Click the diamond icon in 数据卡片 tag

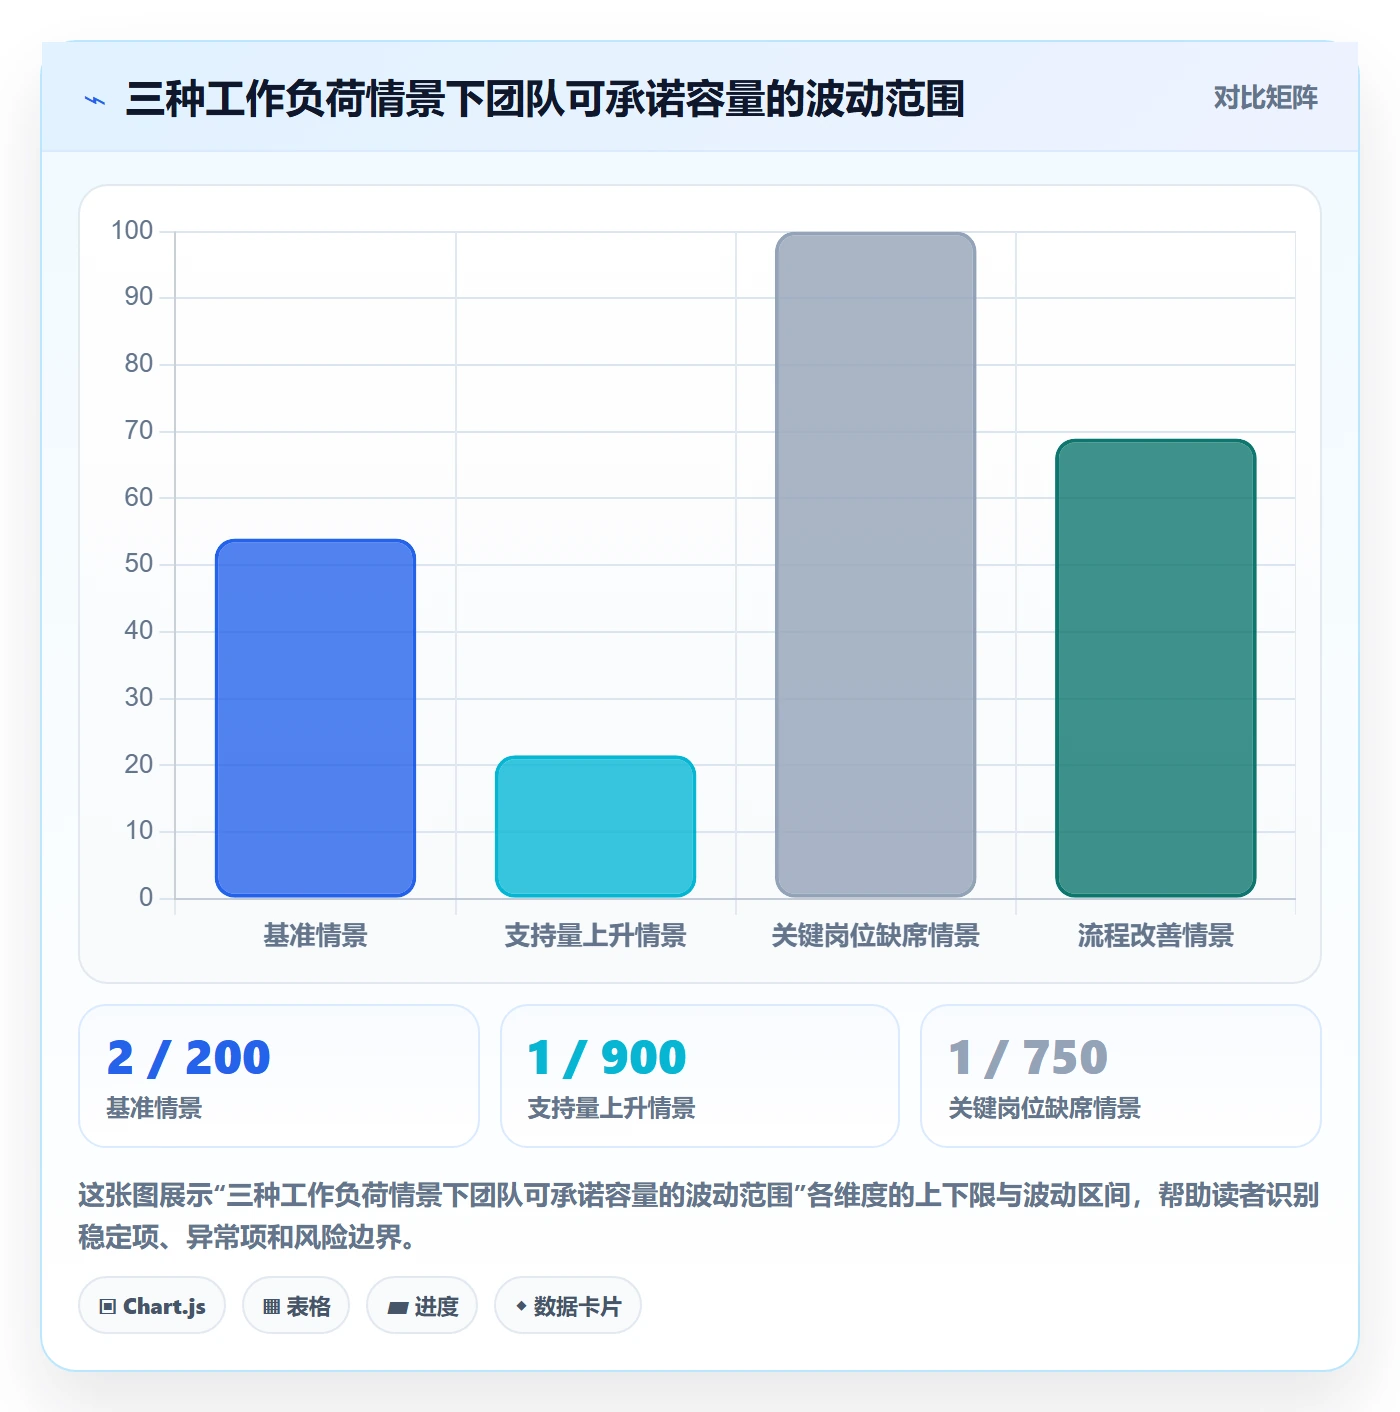click(x=521, y=1306)
